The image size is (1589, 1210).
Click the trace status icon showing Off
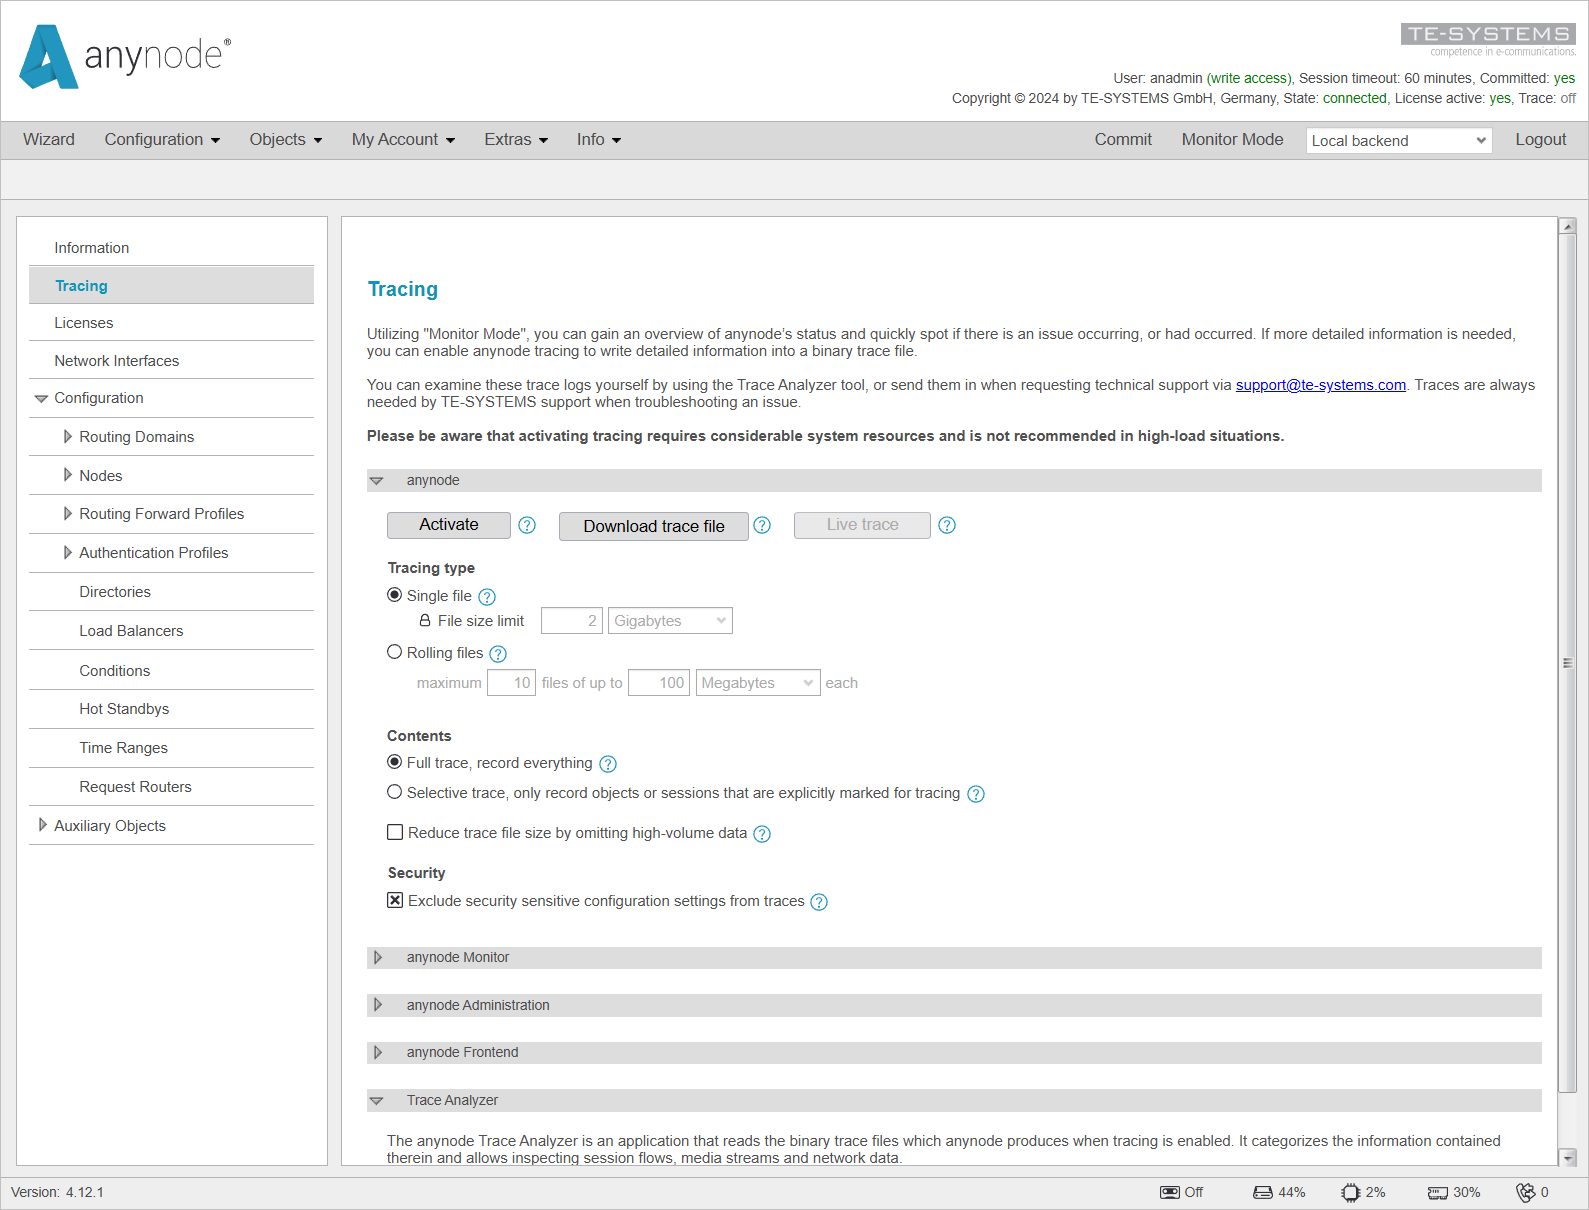click(1170, 1192)
